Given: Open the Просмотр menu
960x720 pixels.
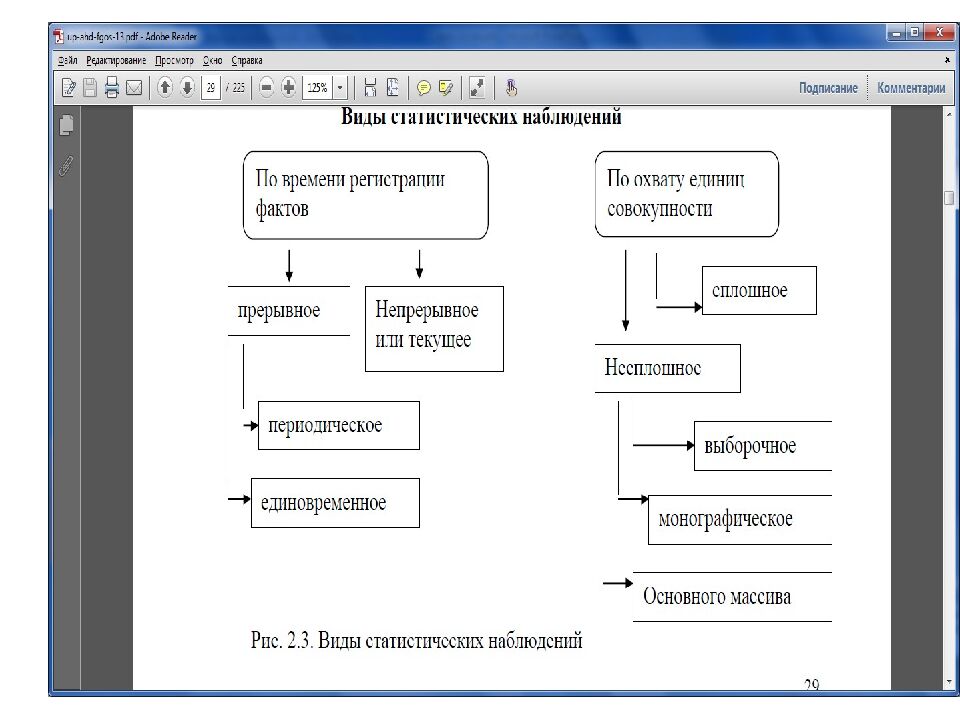Looking at the screenshot, I should pyautogui.click(x=174, y=60).
